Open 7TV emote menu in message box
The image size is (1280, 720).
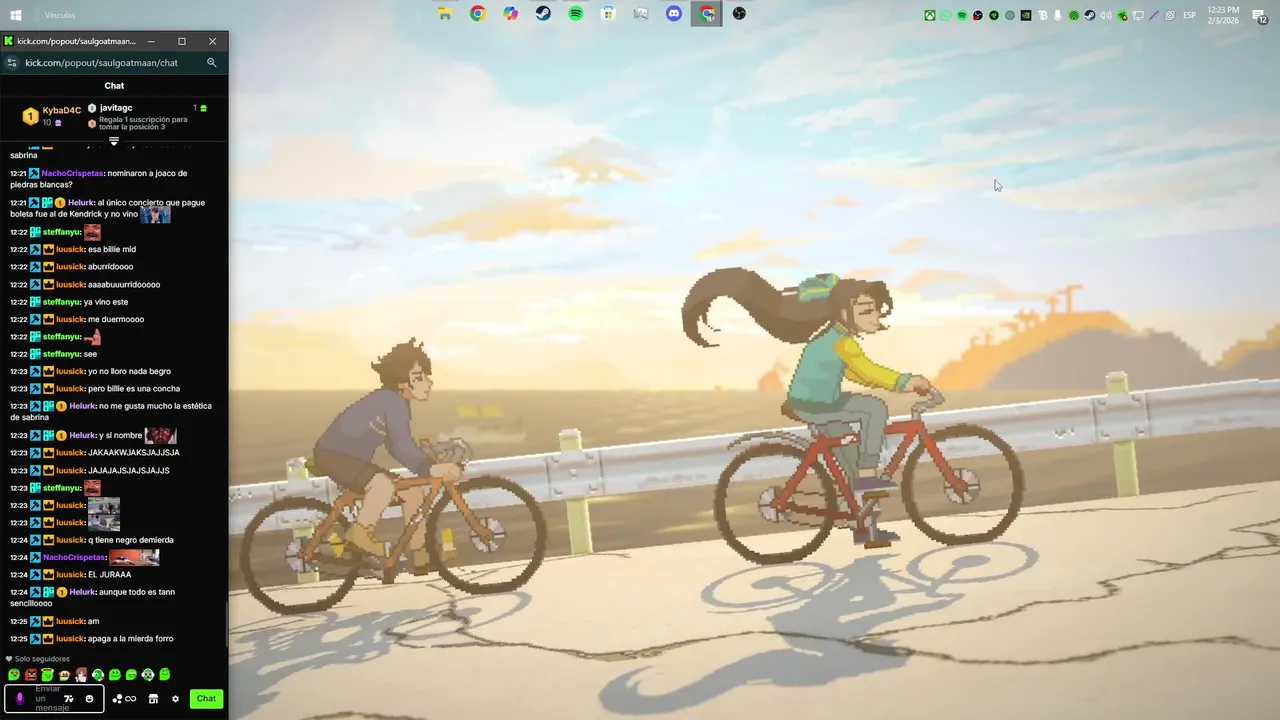69,699
